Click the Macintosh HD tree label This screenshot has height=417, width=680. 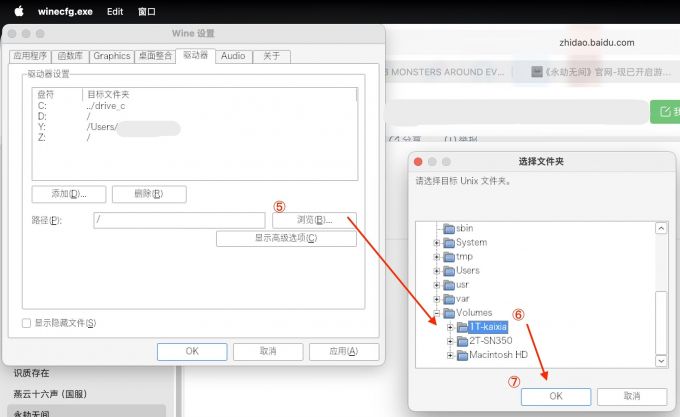coord(498,355)
